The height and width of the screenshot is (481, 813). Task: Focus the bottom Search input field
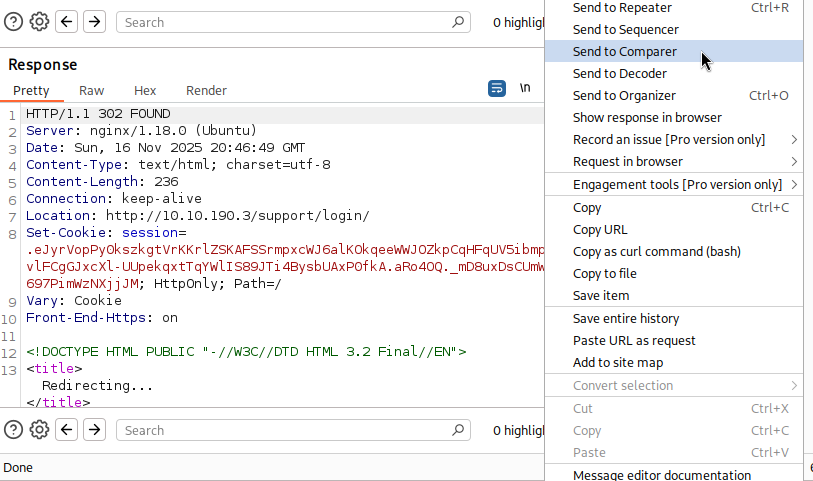pos(293,430)
